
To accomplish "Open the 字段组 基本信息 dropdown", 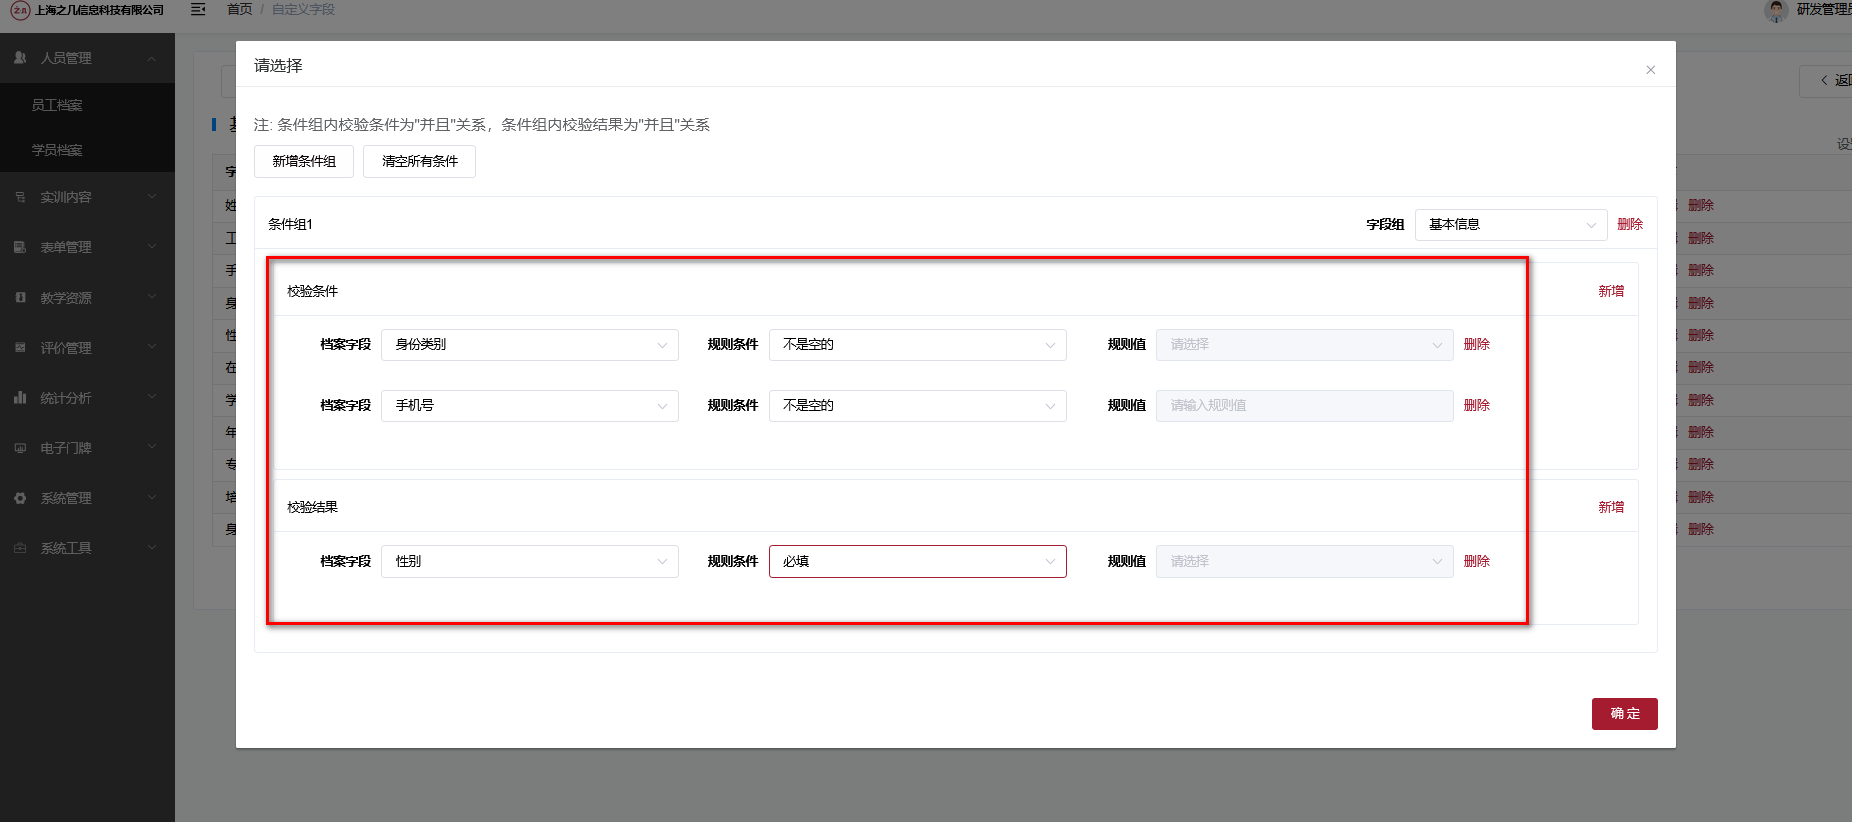I will pyautogui.click(x=1511, y=225).
